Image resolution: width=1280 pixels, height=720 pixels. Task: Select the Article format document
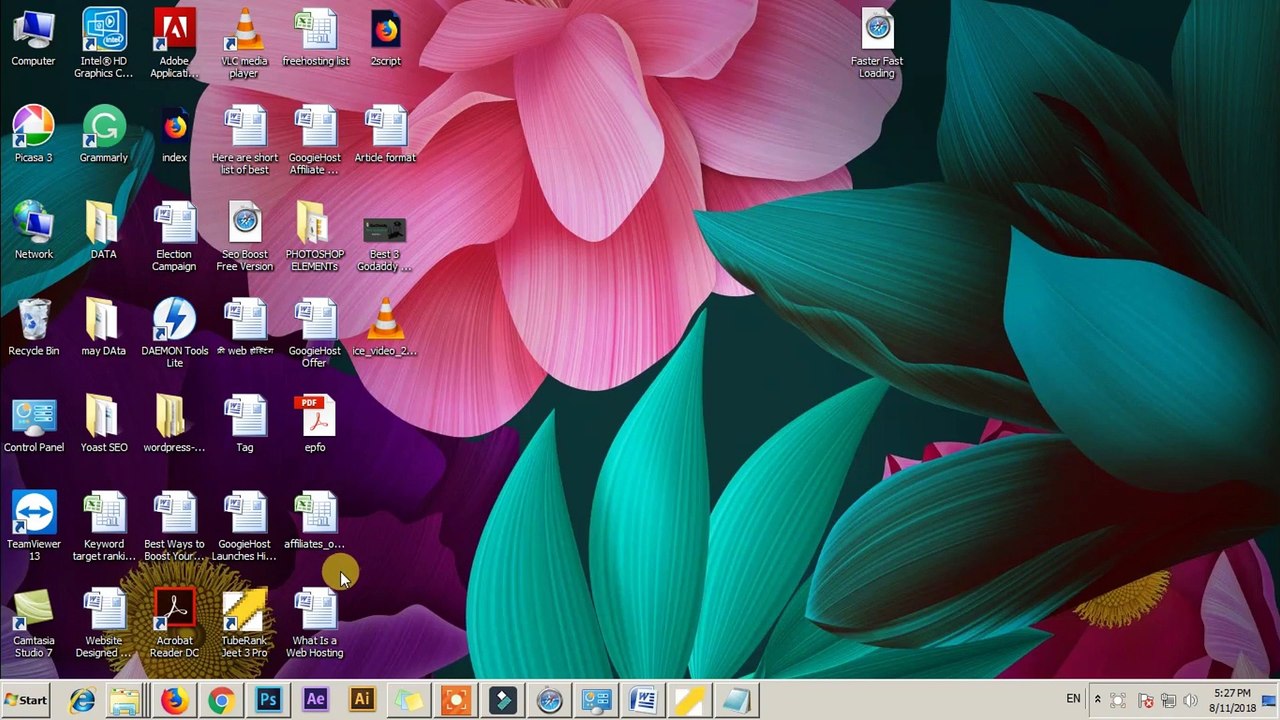(385, 135)
